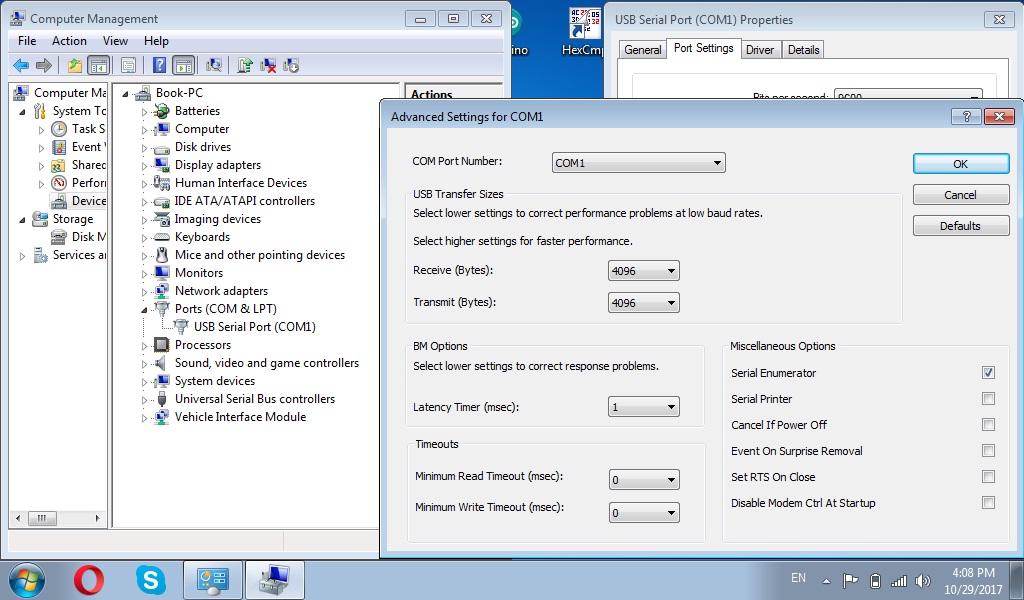Click Computer Management taskbar button
The image size is (1024, 600).
[275, 580]
